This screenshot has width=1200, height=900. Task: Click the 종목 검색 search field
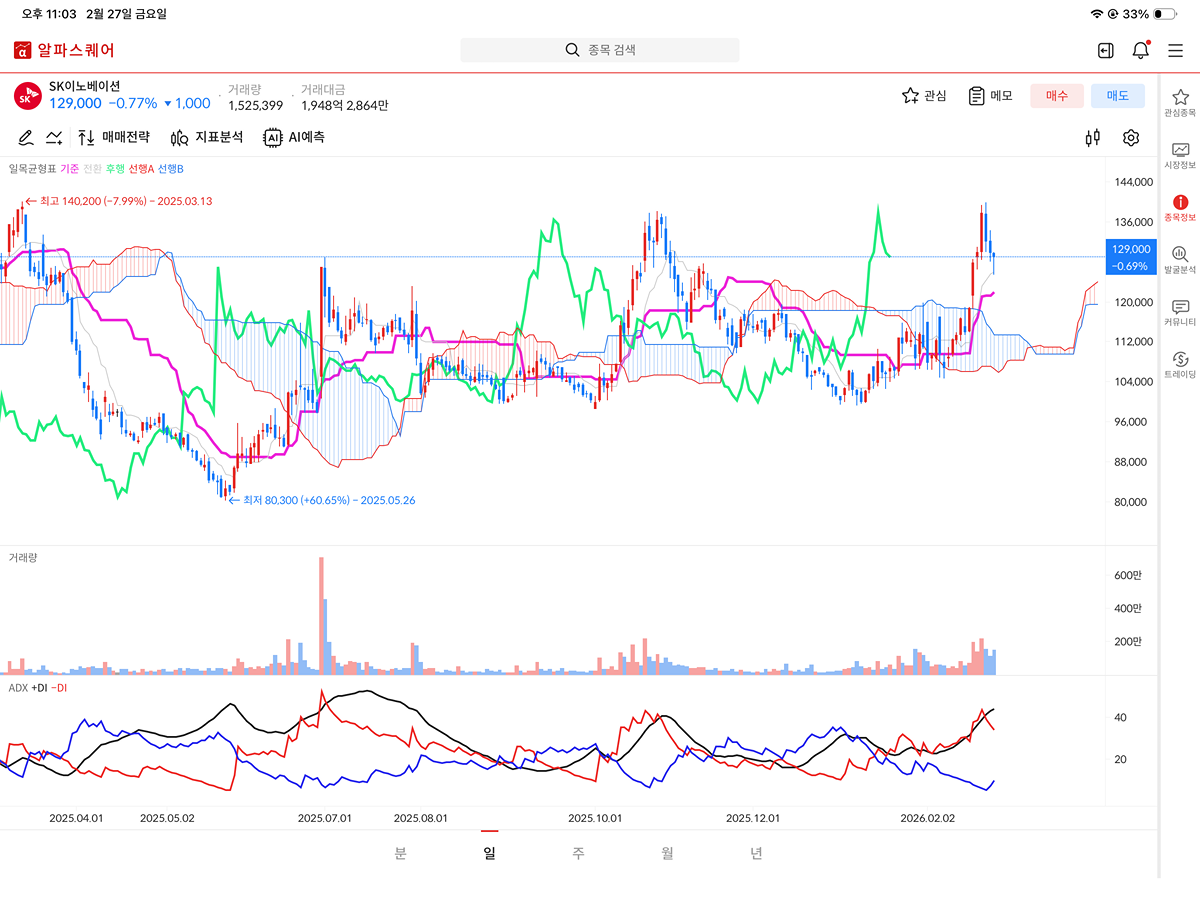tap(600, 50)
